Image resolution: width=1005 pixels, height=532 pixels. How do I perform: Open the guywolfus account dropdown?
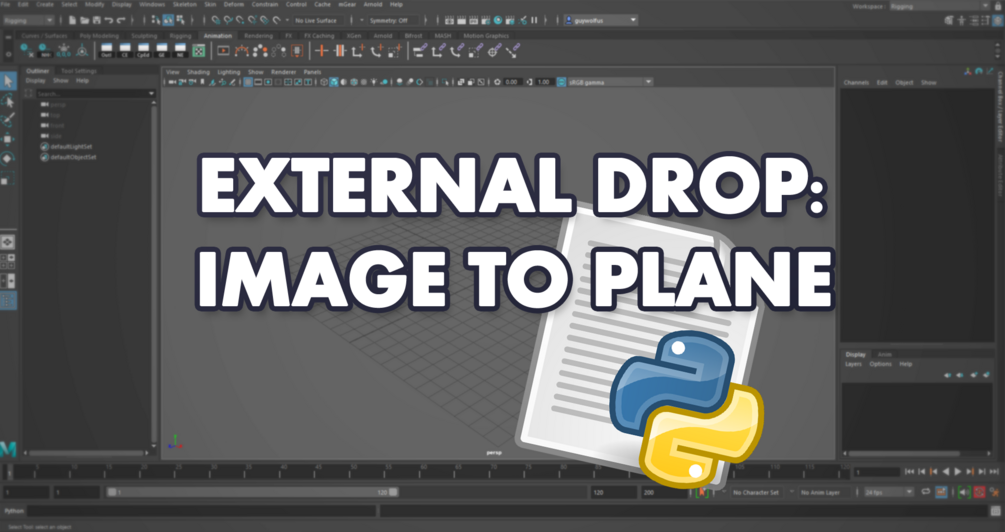pos(601,21)
